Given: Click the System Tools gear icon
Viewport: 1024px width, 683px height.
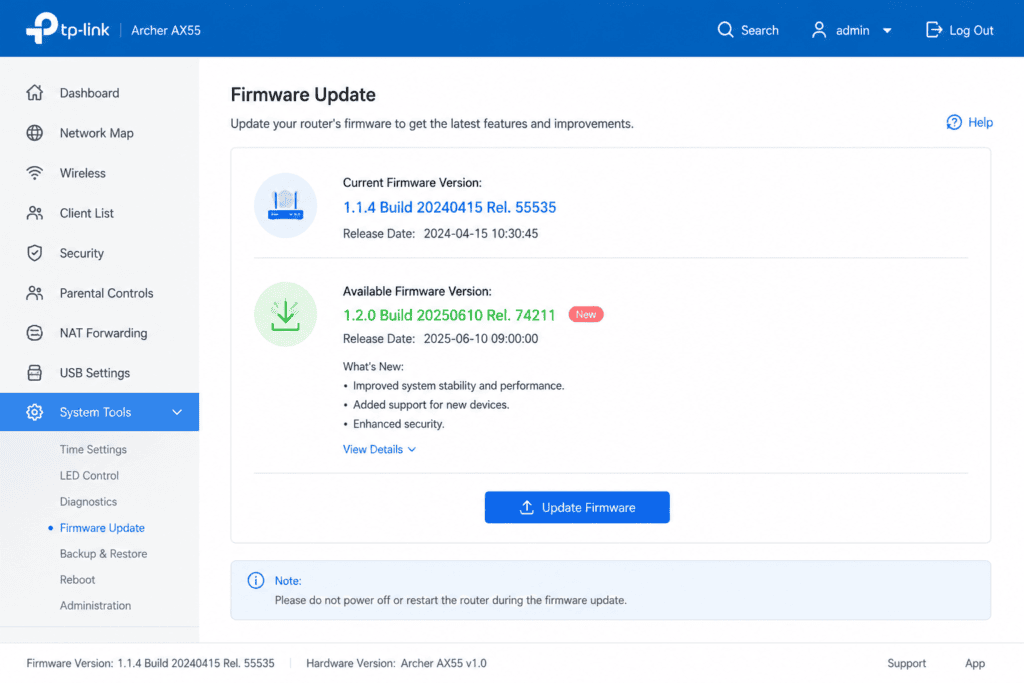Looking at the screenshot, I should click(35, 412).
